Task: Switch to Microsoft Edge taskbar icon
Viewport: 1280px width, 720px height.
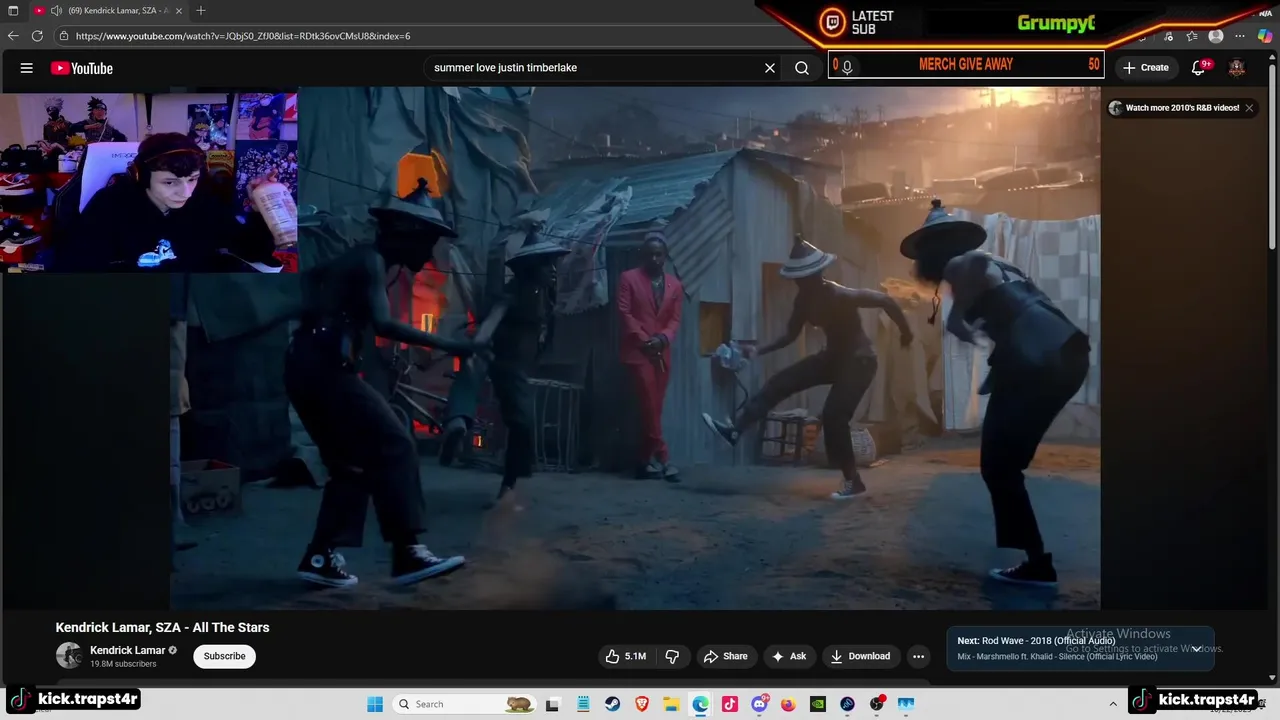Action: click(x=701, y=704)
